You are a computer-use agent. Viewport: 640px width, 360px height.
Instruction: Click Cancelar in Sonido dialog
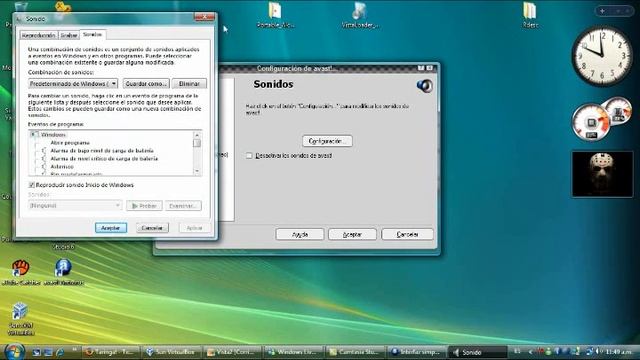coord(152,228)
